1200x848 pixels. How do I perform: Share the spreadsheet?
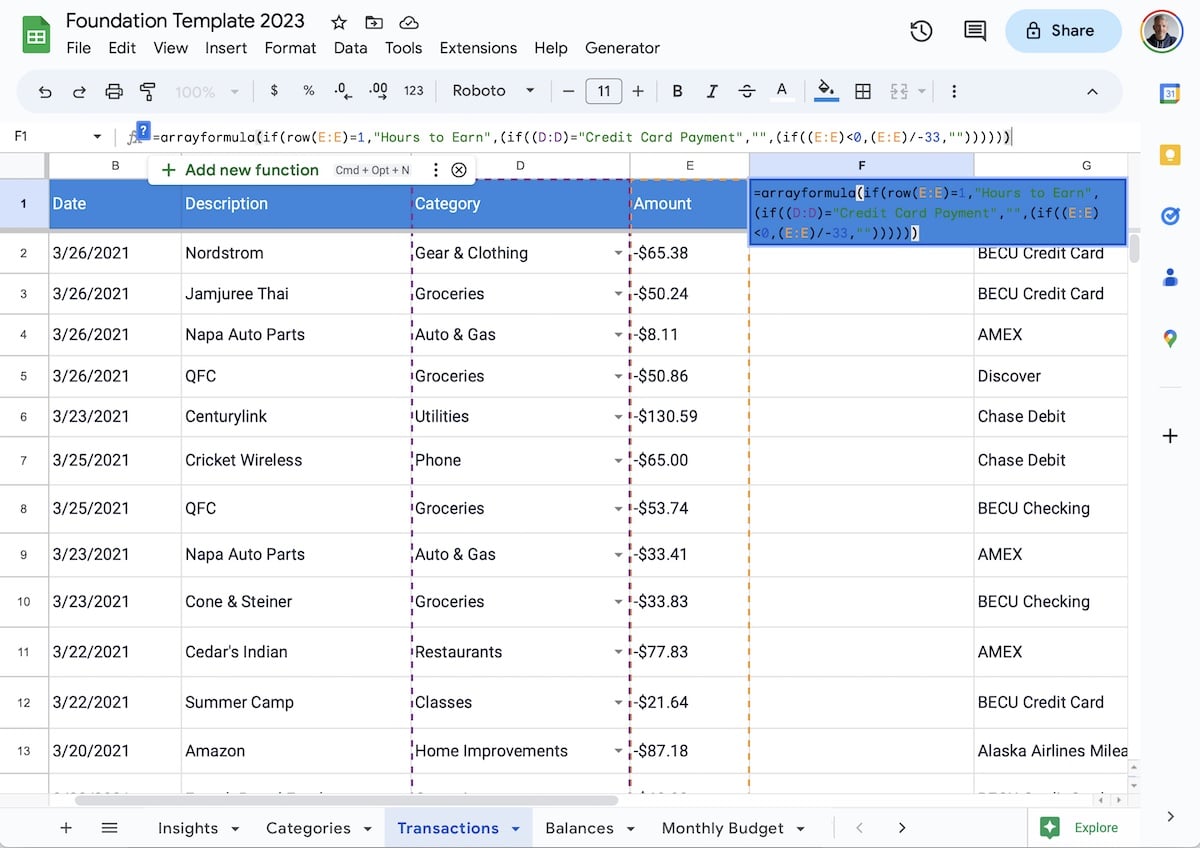(x=1063, y=31)
